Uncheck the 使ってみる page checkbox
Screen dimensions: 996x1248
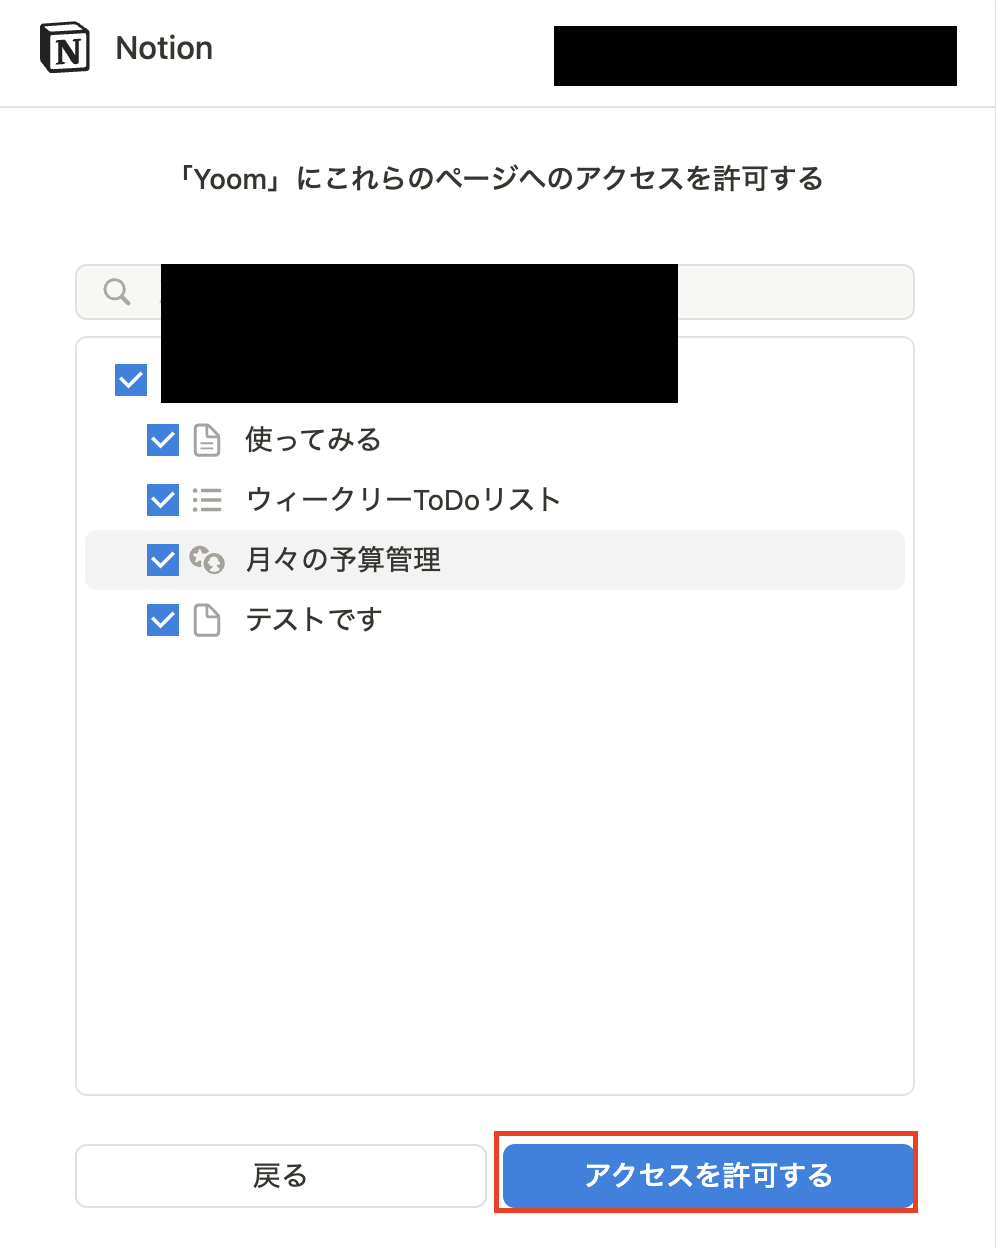162,439
